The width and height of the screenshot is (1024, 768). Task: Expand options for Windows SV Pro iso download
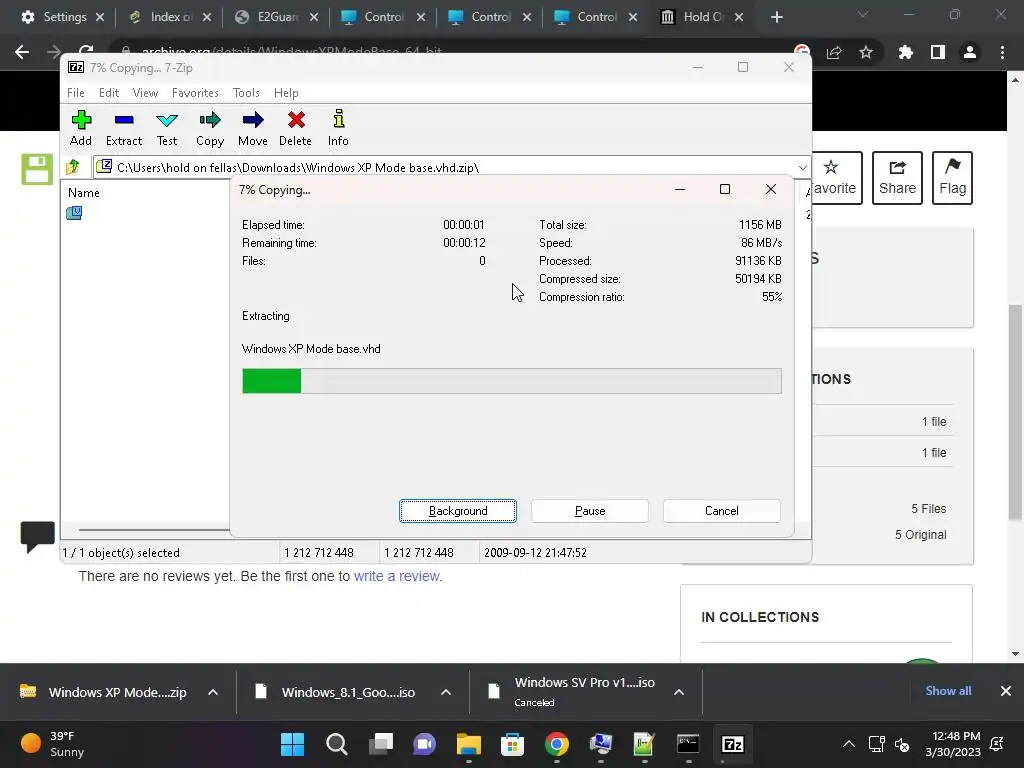679,692
